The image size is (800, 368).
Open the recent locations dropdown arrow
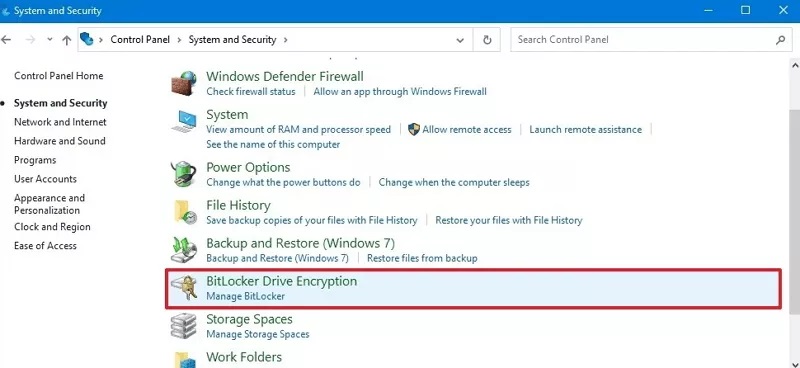coord(49,40)
